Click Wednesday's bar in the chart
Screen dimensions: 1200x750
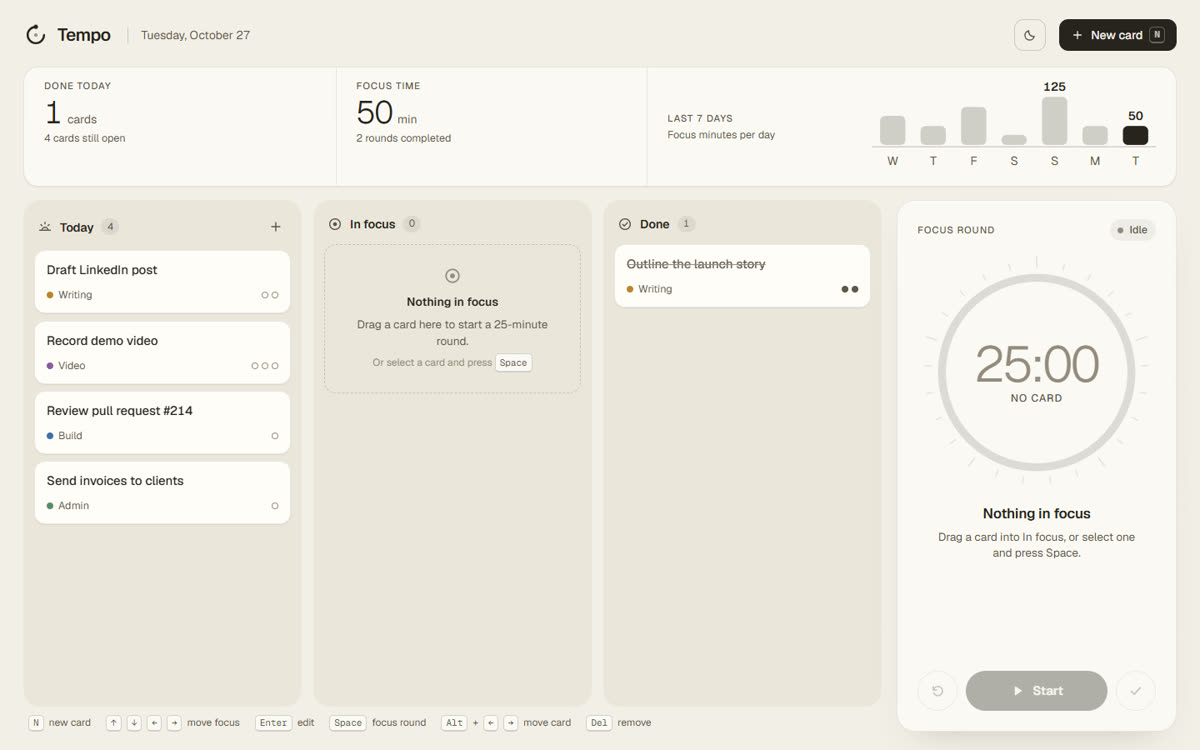tap(892, 131)
